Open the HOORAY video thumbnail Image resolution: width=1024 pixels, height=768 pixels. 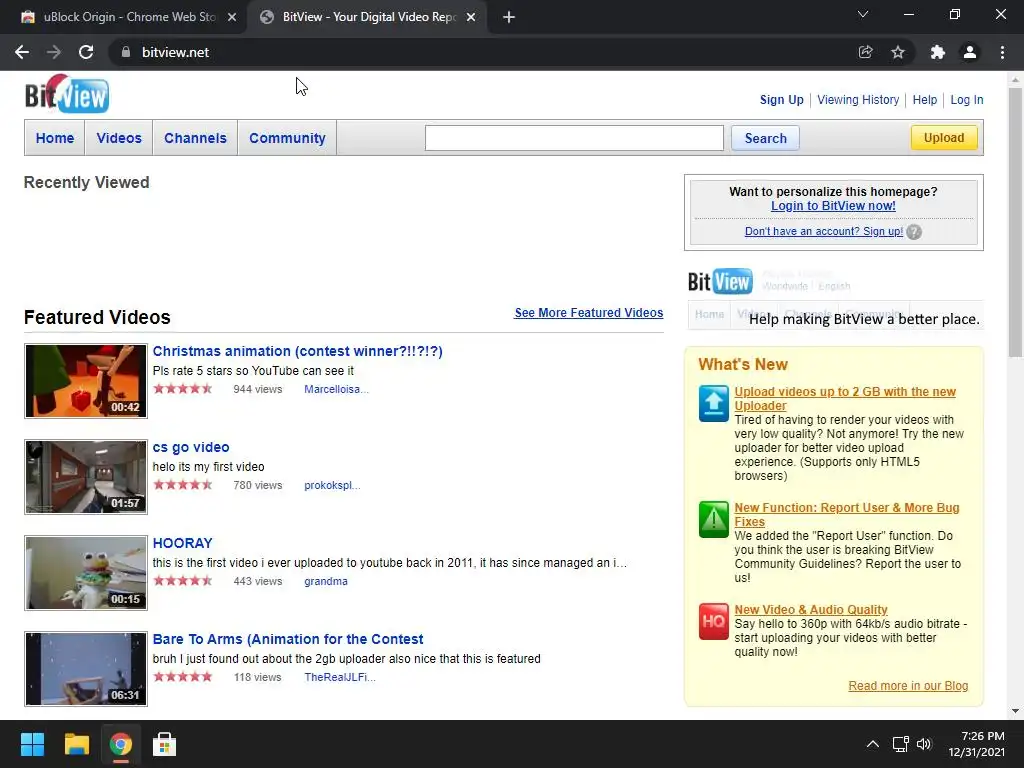[x=86, y=573]
